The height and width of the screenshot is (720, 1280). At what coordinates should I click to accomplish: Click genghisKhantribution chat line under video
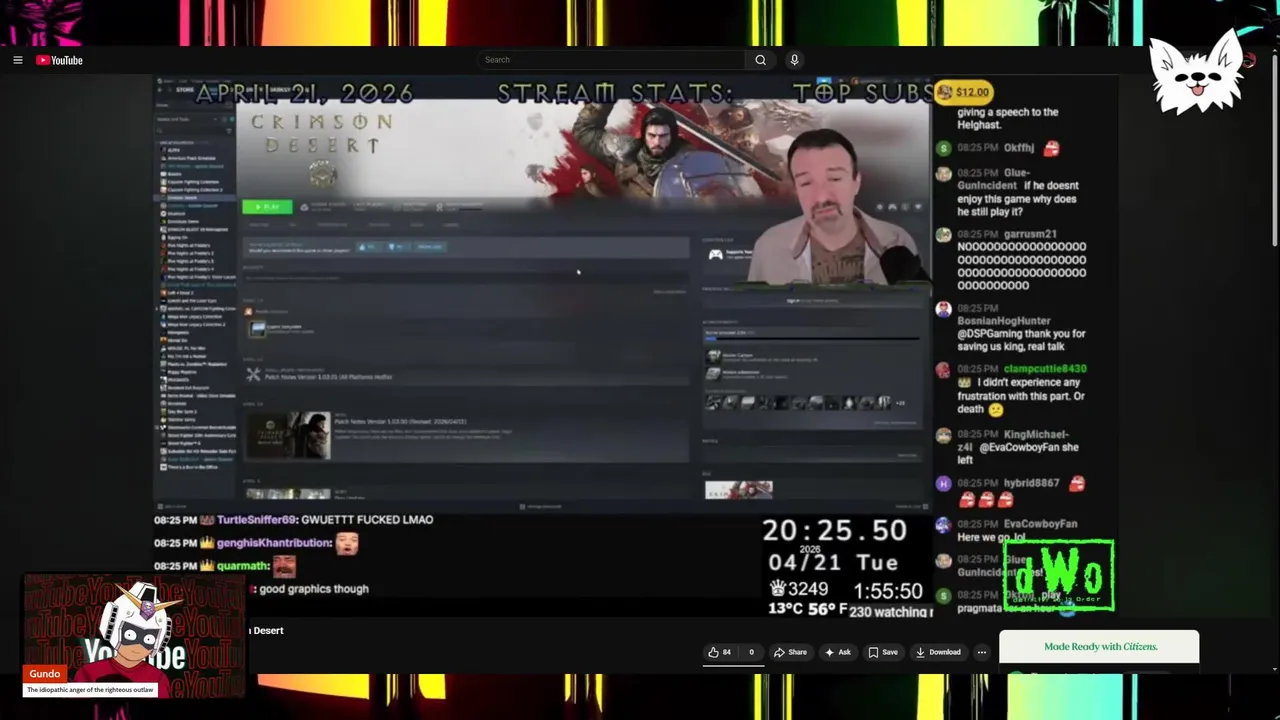click(x=257, y=543)
